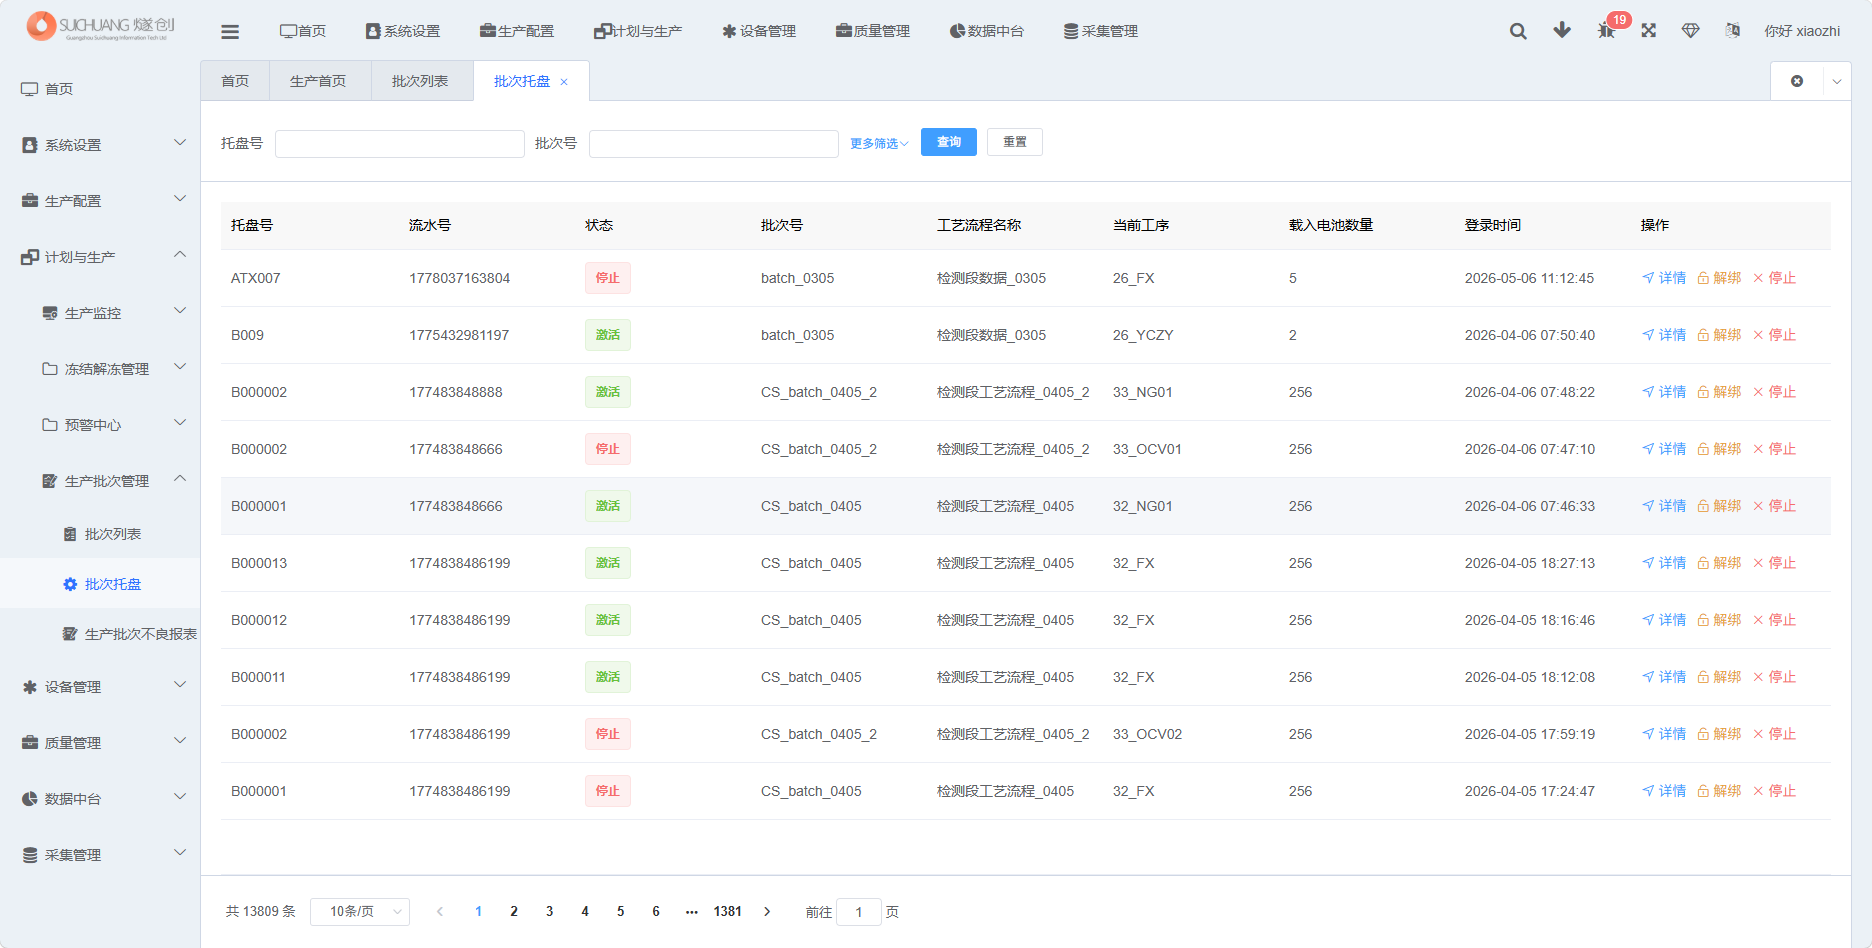
Task: Open 详情 for pallet B009 row
Action: 1664,335
